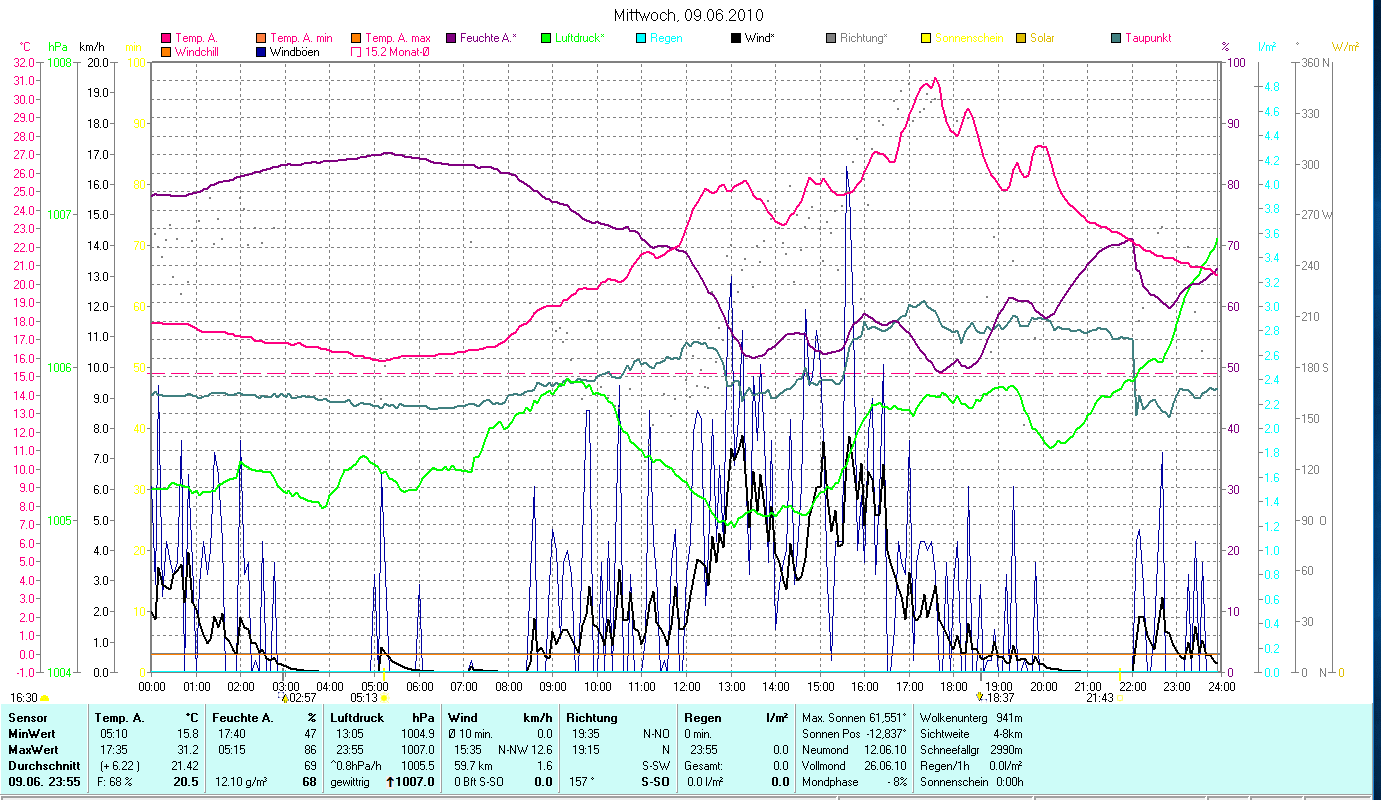Viewport: 1381px width, 800px height.
Task: Click the blue Windböen legend square
Action: click(x=262, y=52)
